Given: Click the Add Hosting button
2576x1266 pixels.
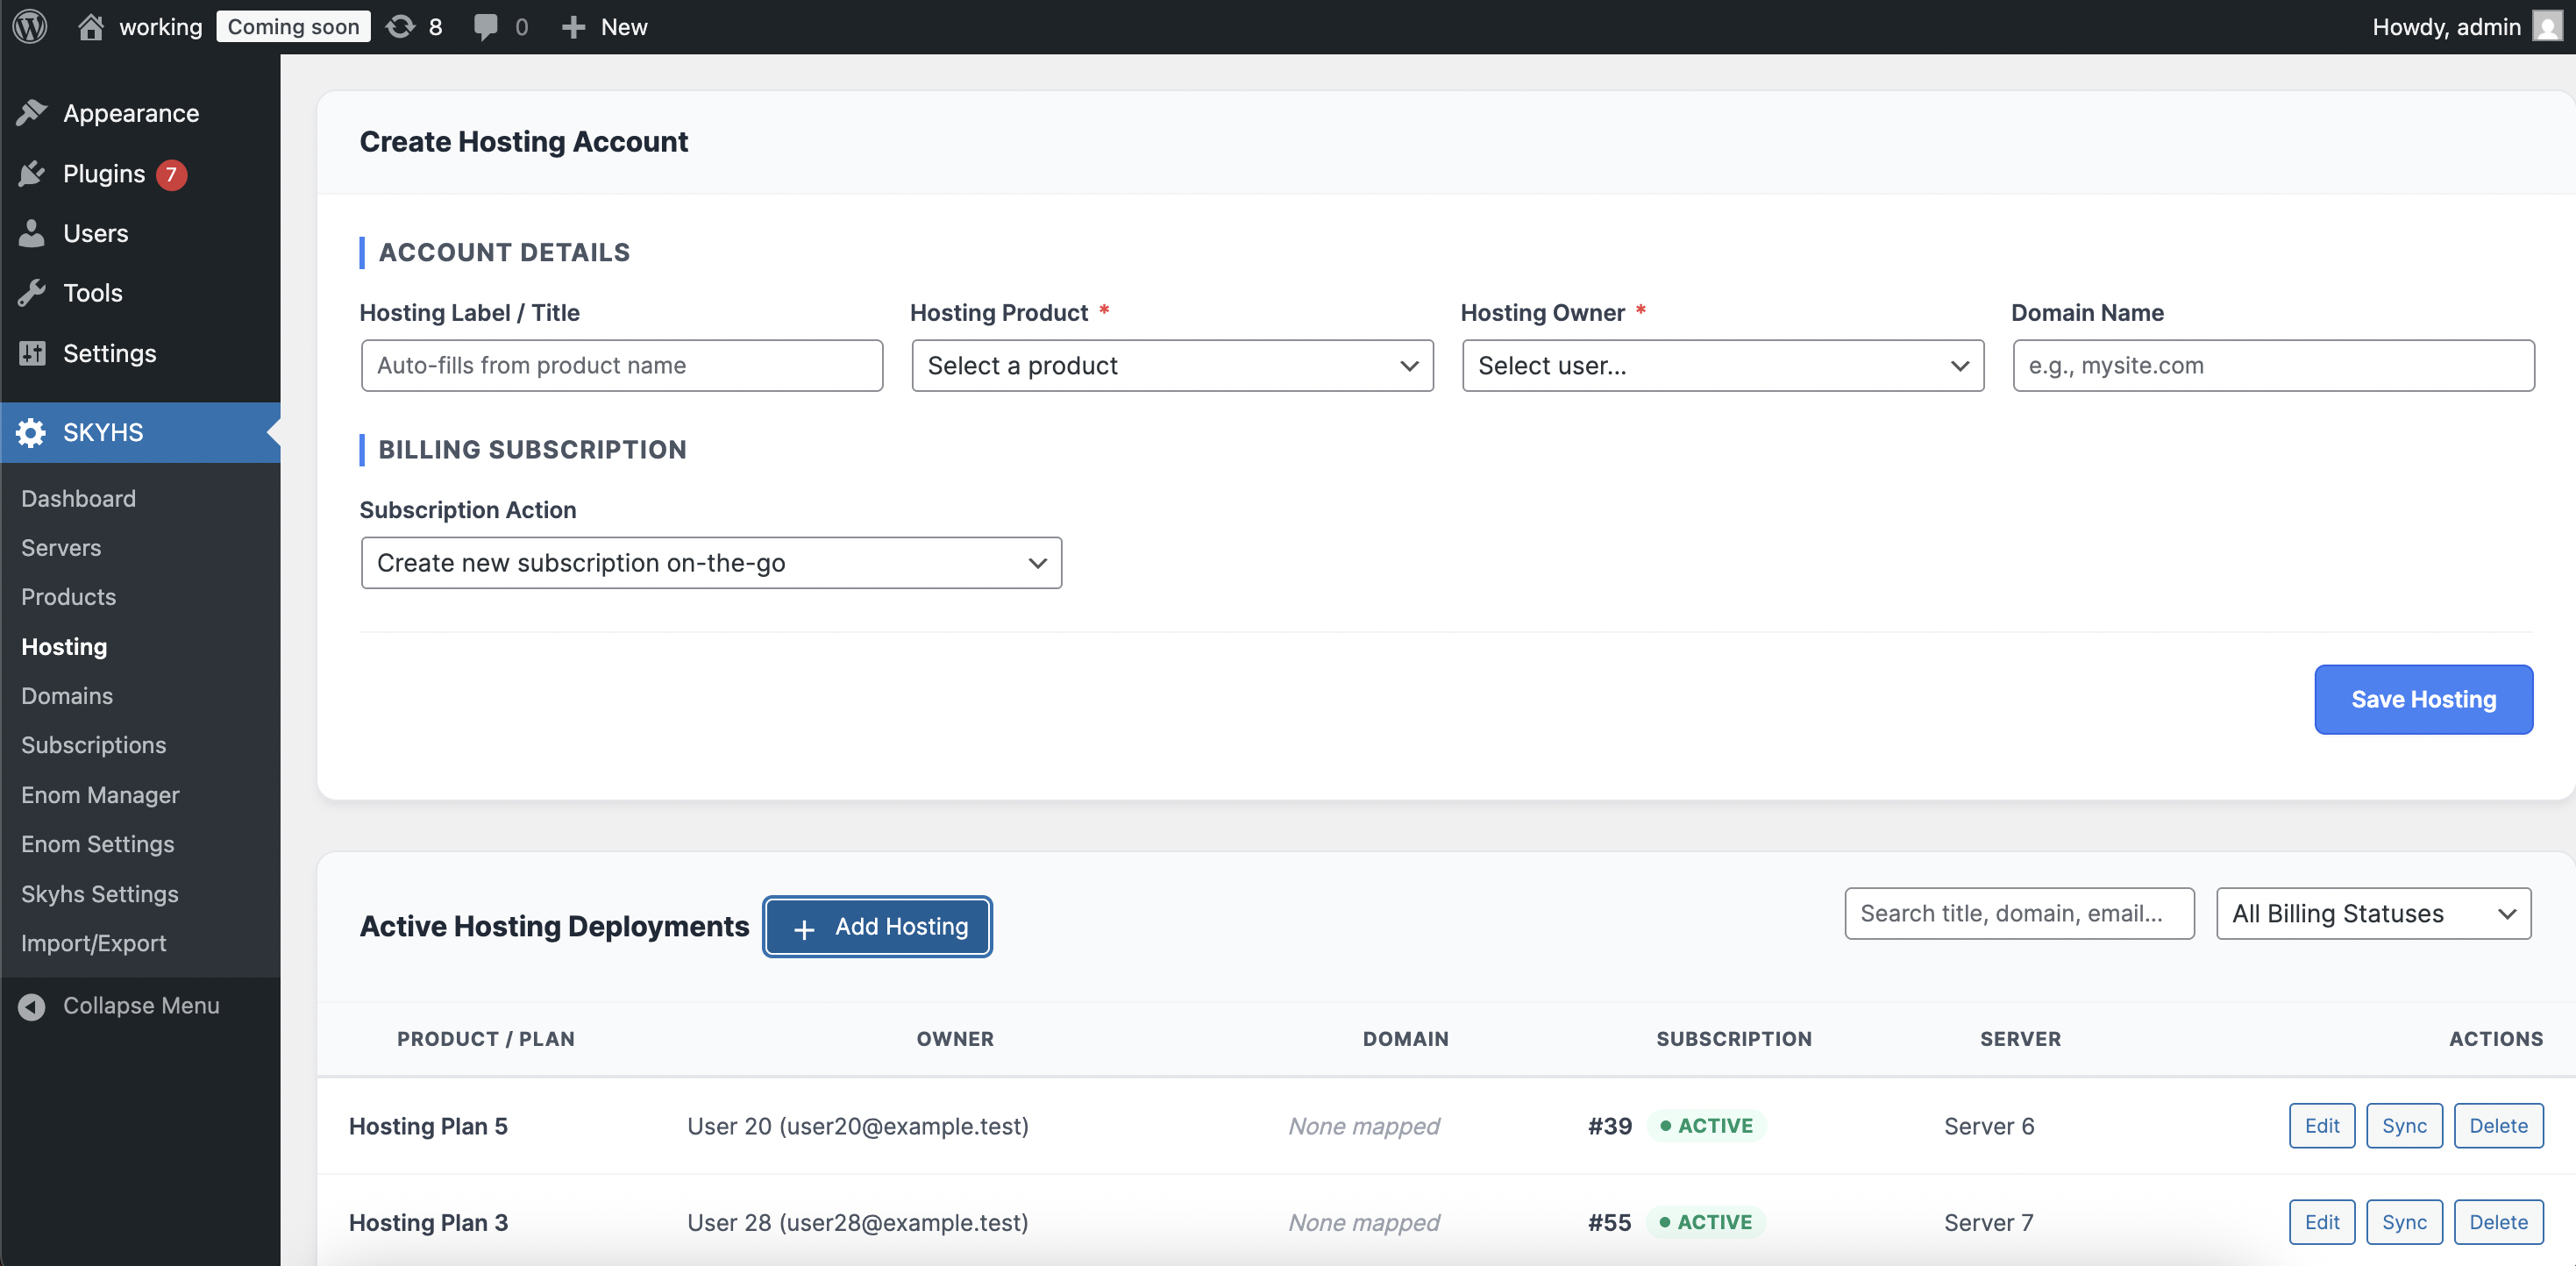Looking at the screenshot, I should point(878,927).
